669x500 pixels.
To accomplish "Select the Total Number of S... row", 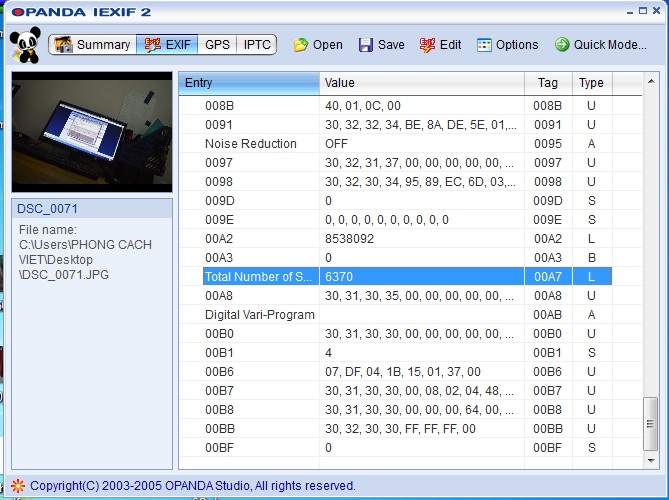I will [x=407, y=276].
